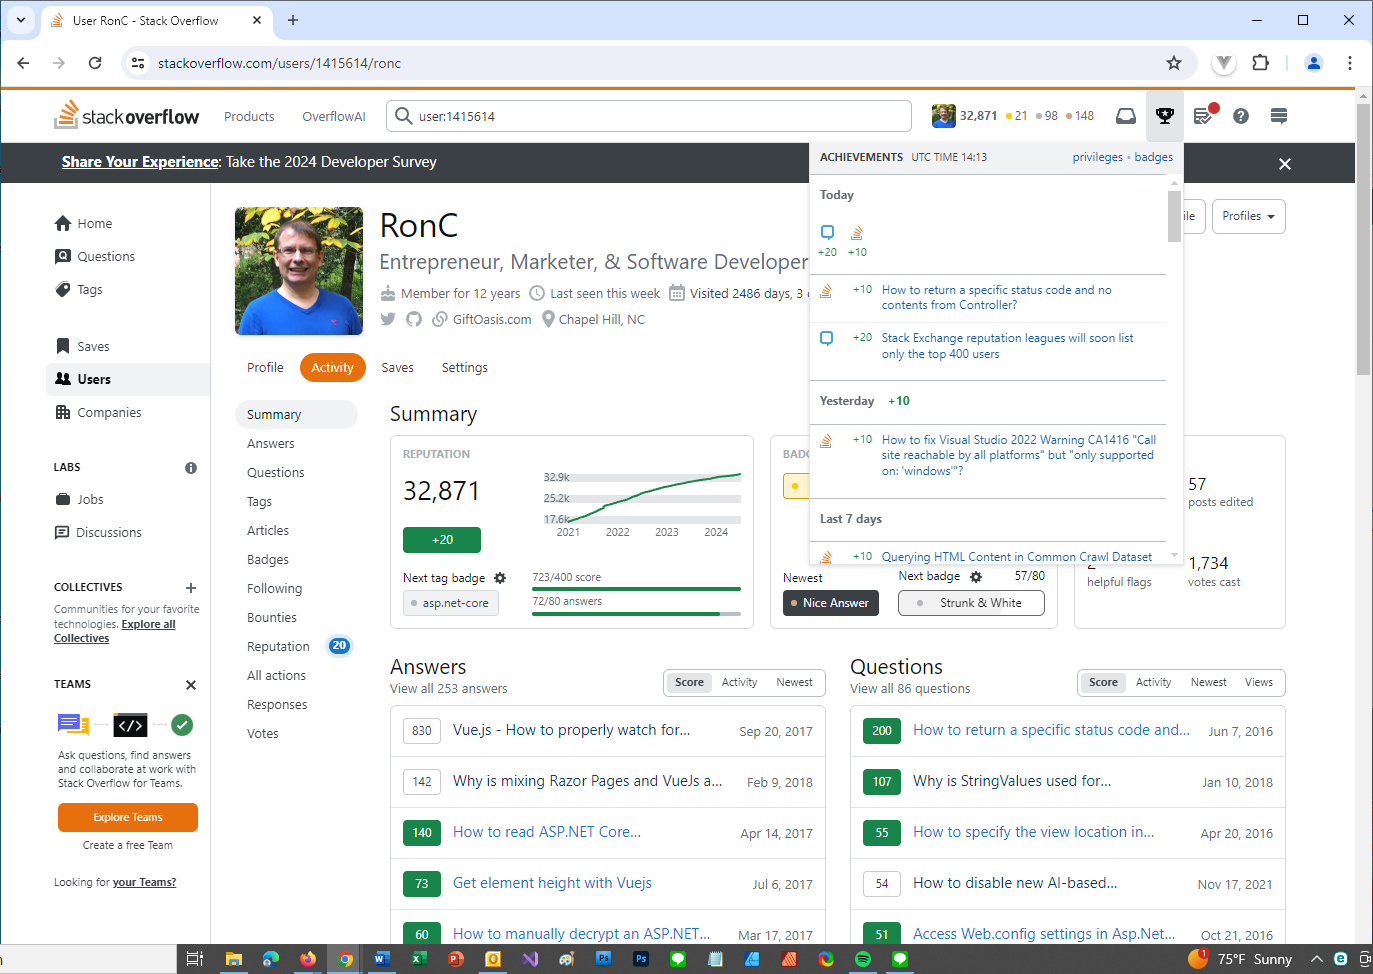Launch File Explorer from taskbar

pyautogui.click(x=233, y=959)
